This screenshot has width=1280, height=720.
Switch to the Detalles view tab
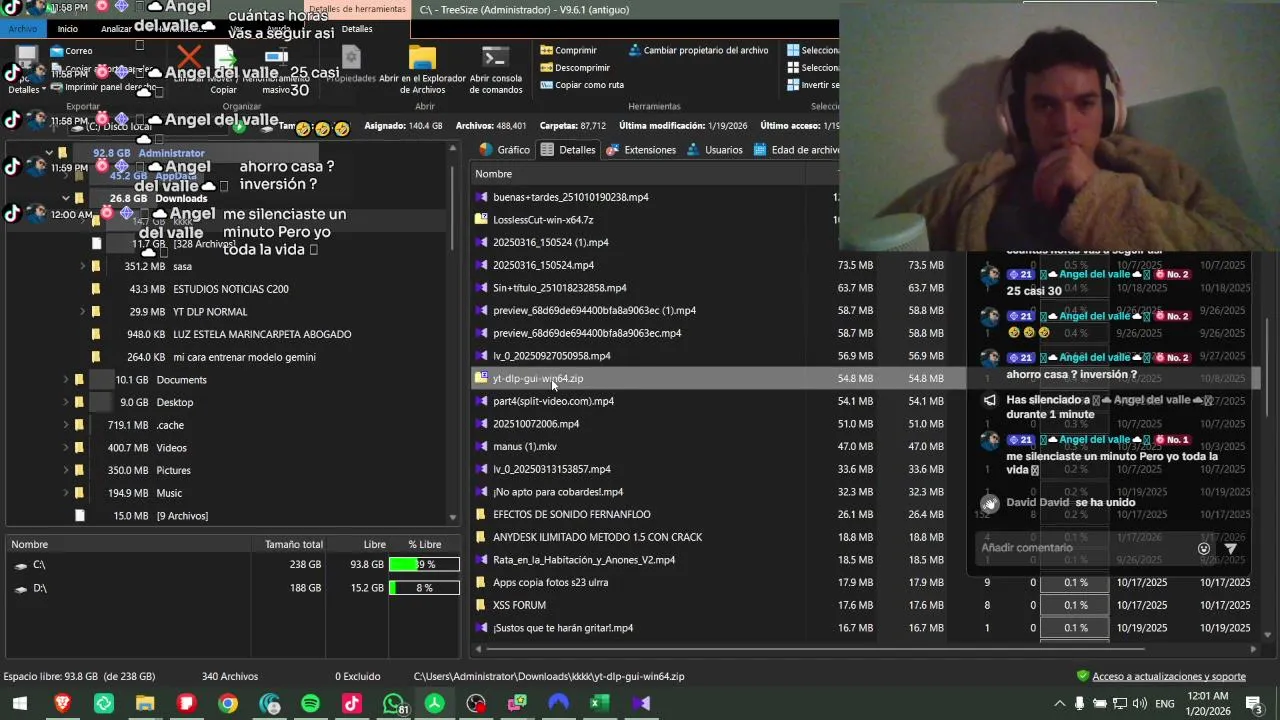(x=568, y=150)
